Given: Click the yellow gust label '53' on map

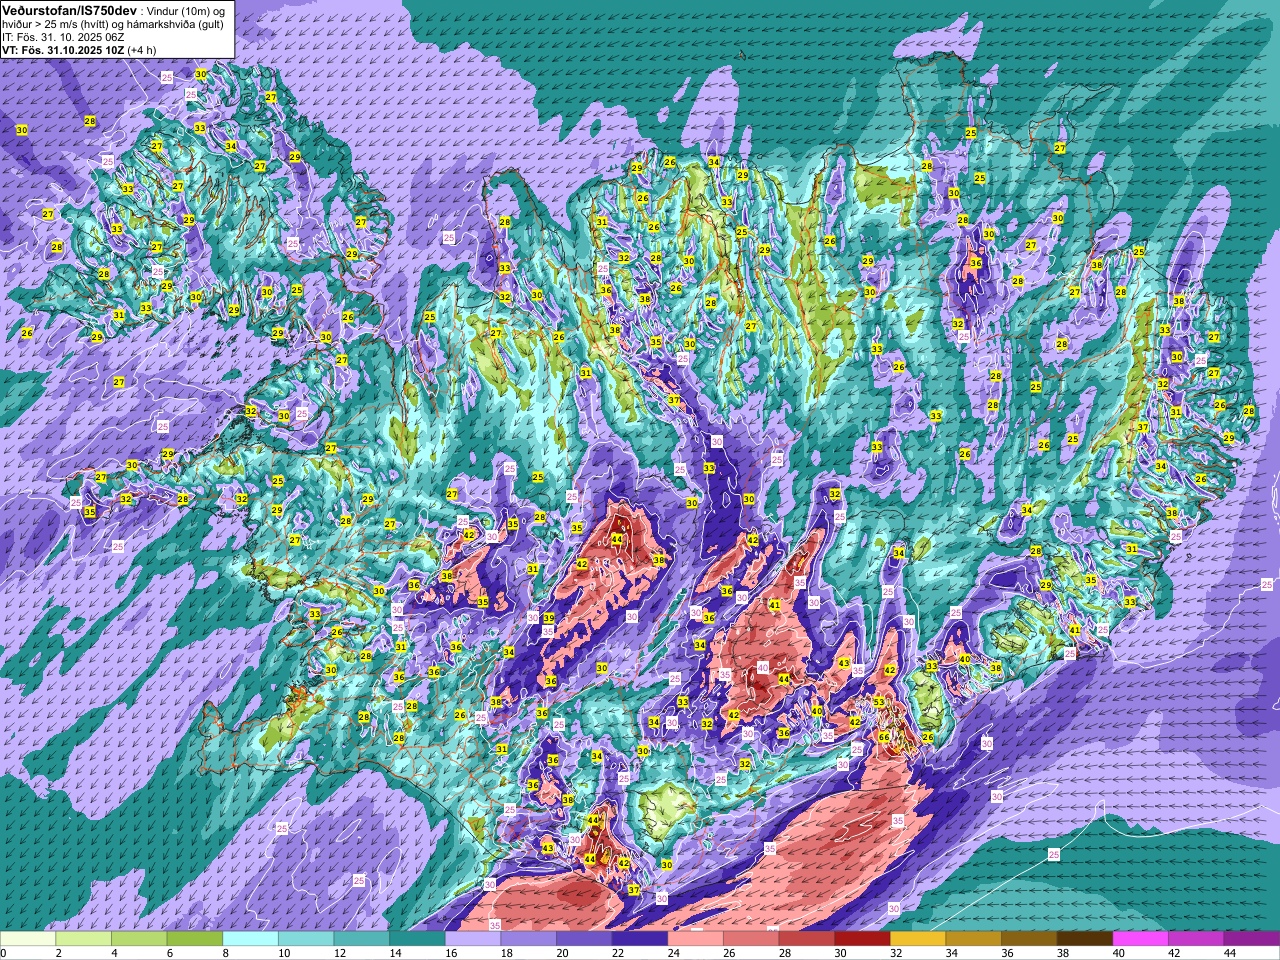Looking at the screenshot, I should click(x=879, y=702).
